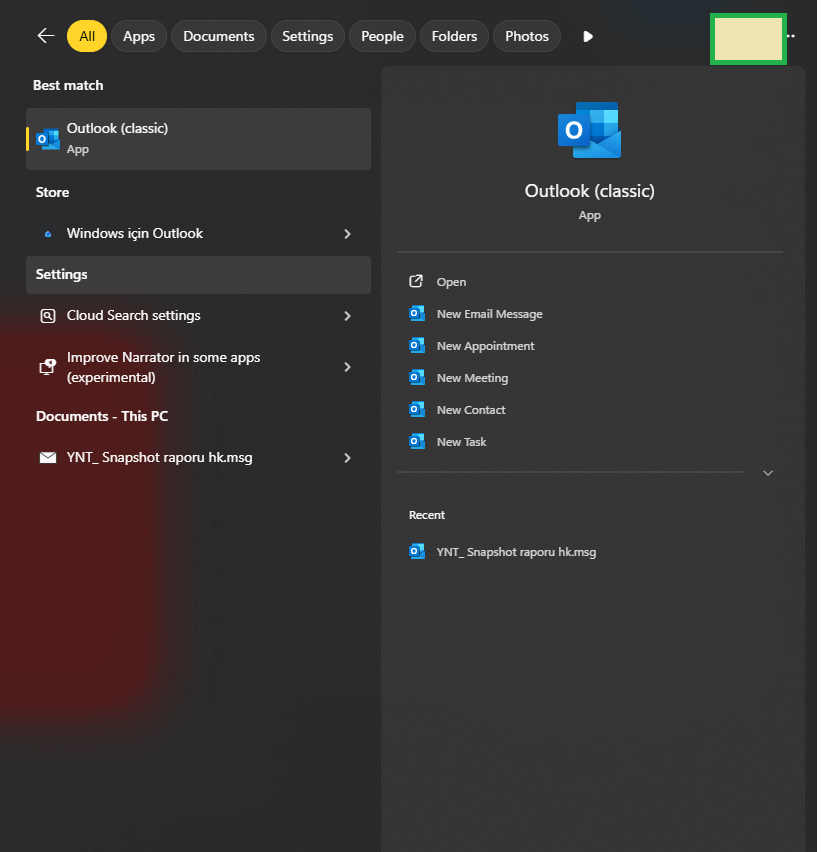The image size is (822, 852).
Task: Click the Outlook icon beside New Email Message
Action: tap(417, 314)
